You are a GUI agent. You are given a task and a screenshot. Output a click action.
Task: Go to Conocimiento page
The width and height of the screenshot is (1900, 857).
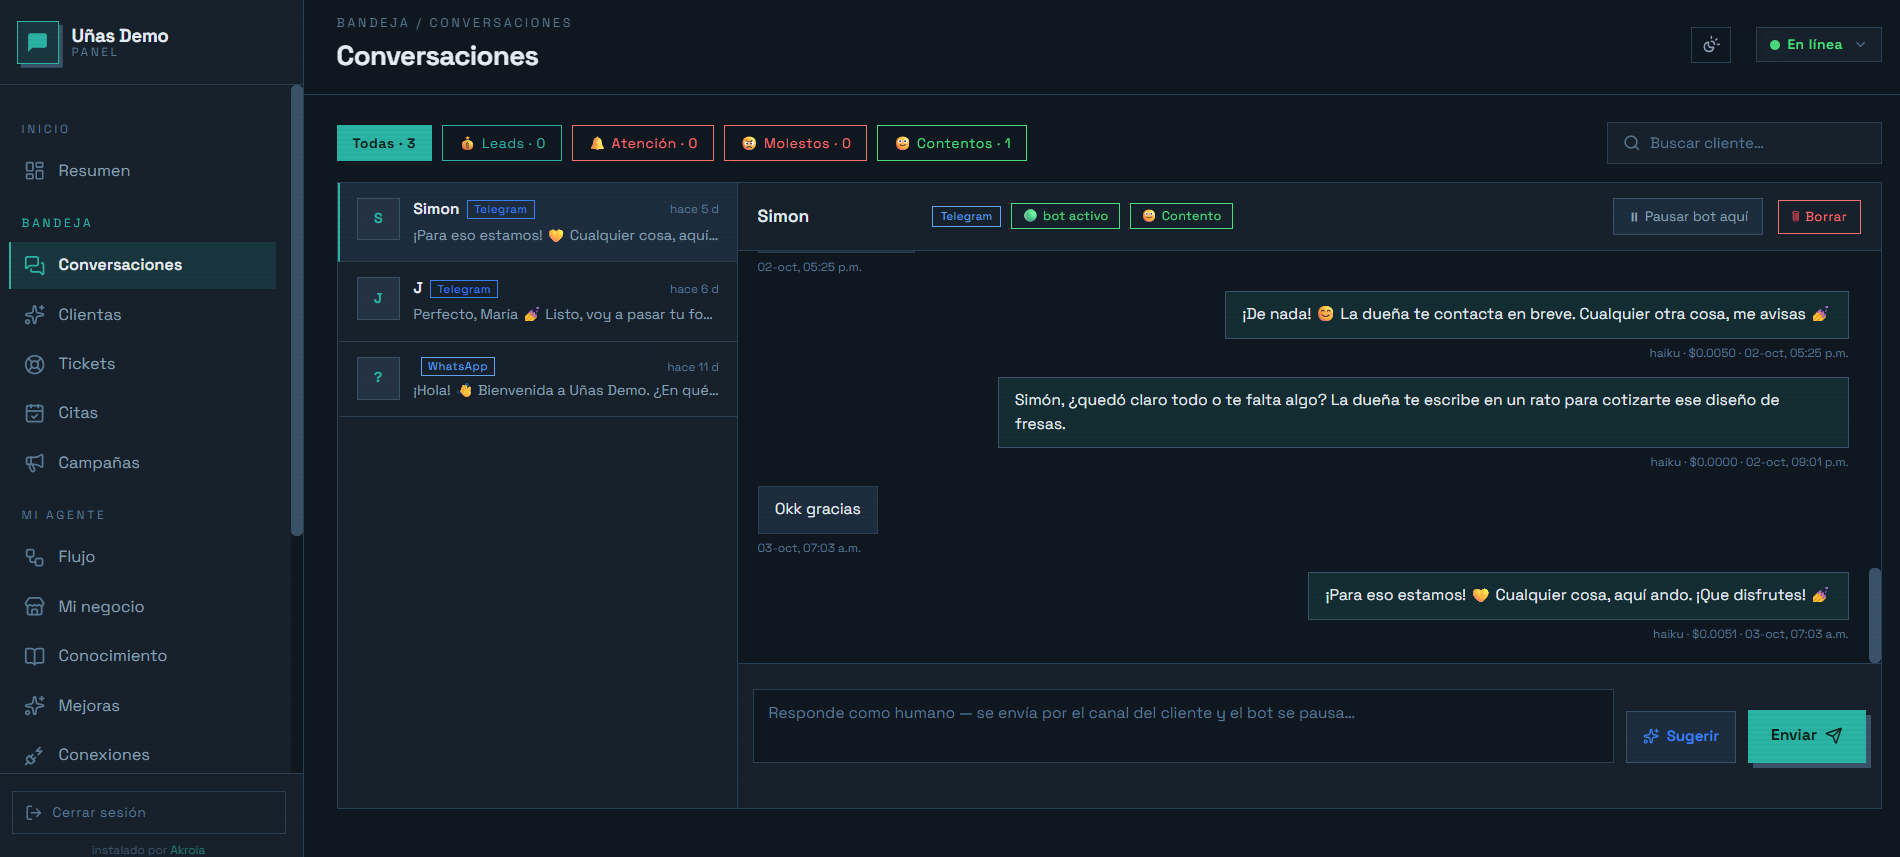pyautogui.click(x=143, y=656)
